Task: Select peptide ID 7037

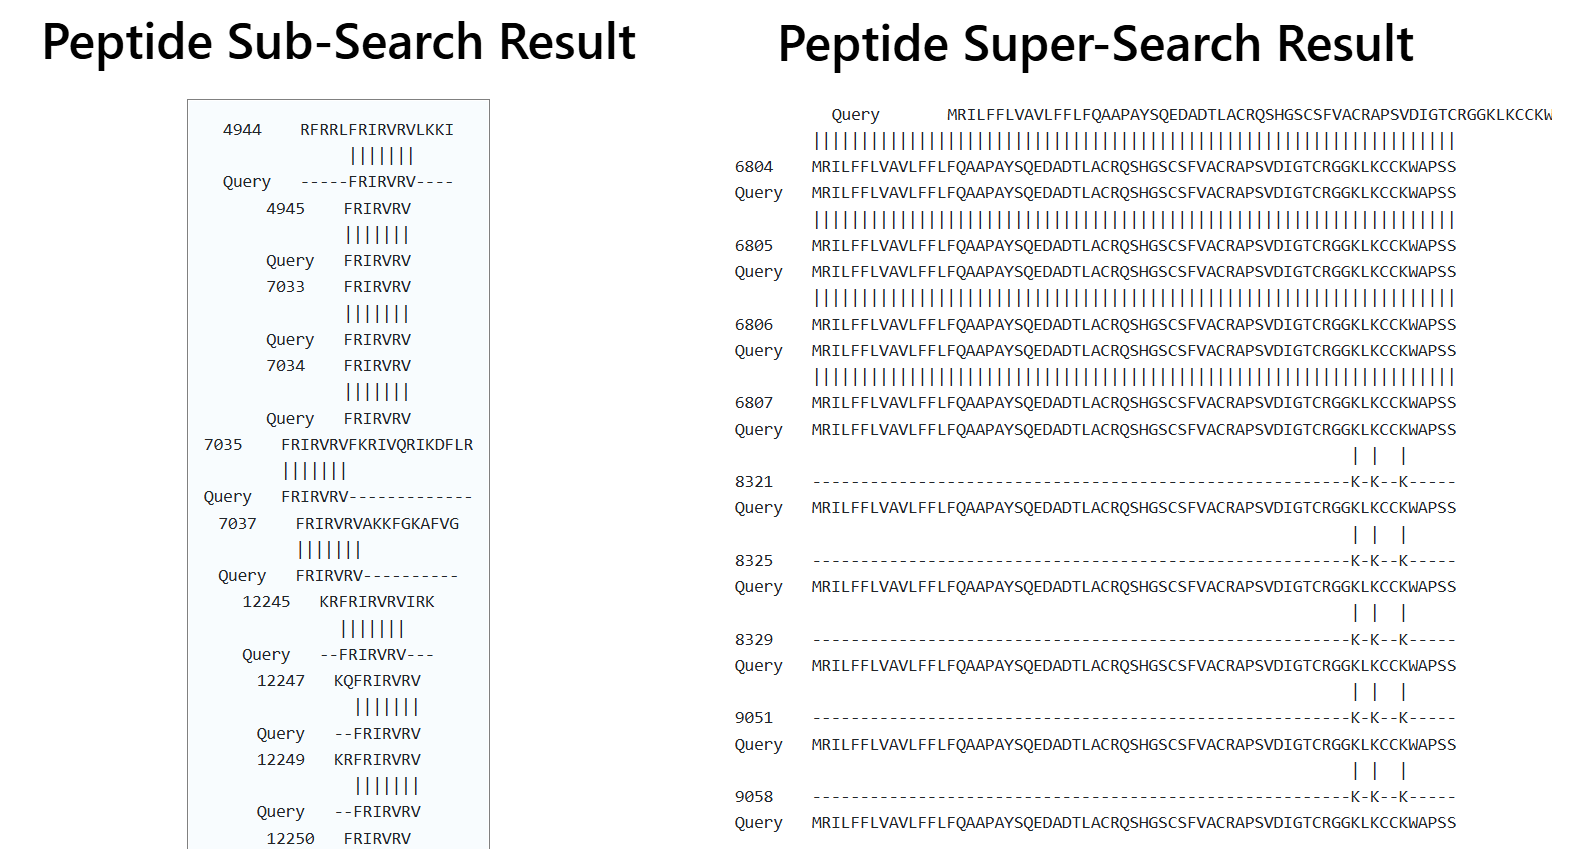Action: click(237, 524)
